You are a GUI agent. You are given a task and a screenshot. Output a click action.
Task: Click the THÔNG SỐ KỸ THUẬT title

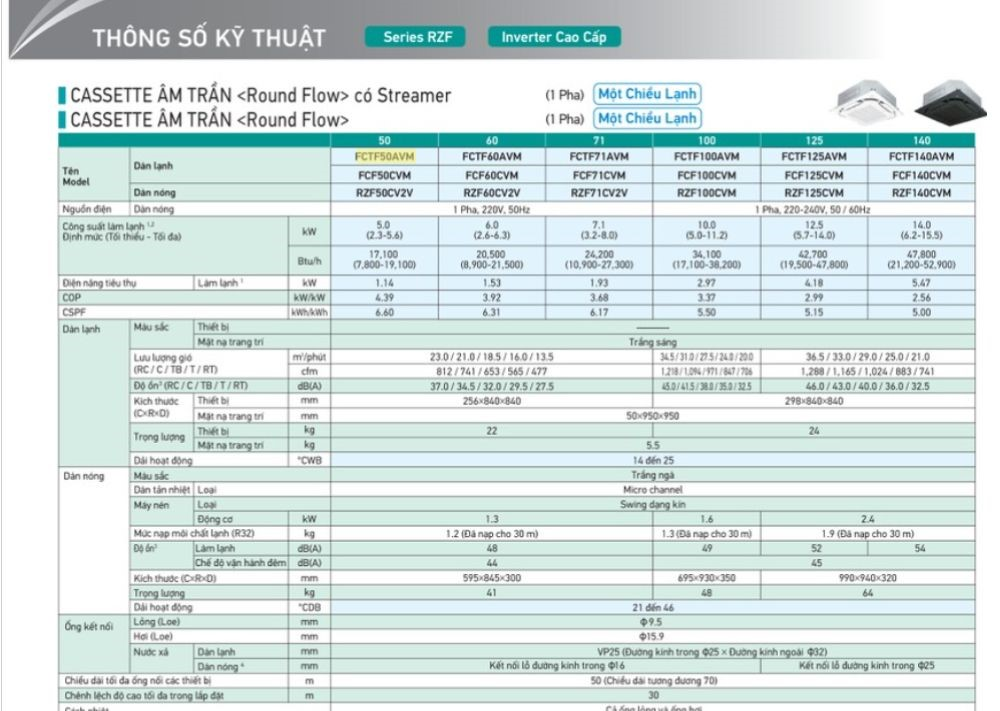(209, 39)
